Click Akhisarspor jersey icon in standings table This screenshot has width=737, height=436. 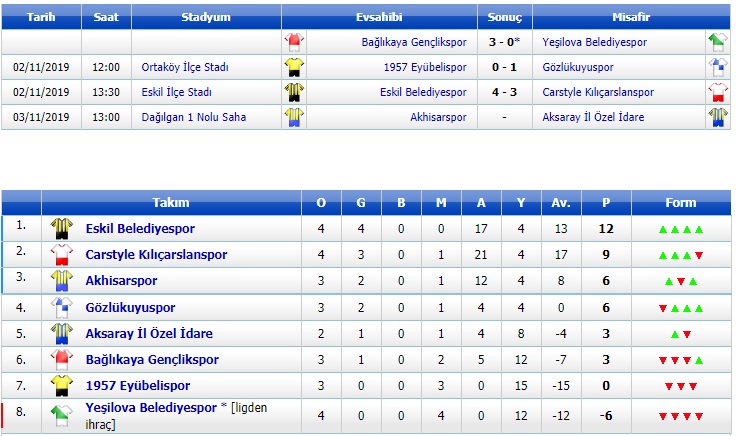62,281
